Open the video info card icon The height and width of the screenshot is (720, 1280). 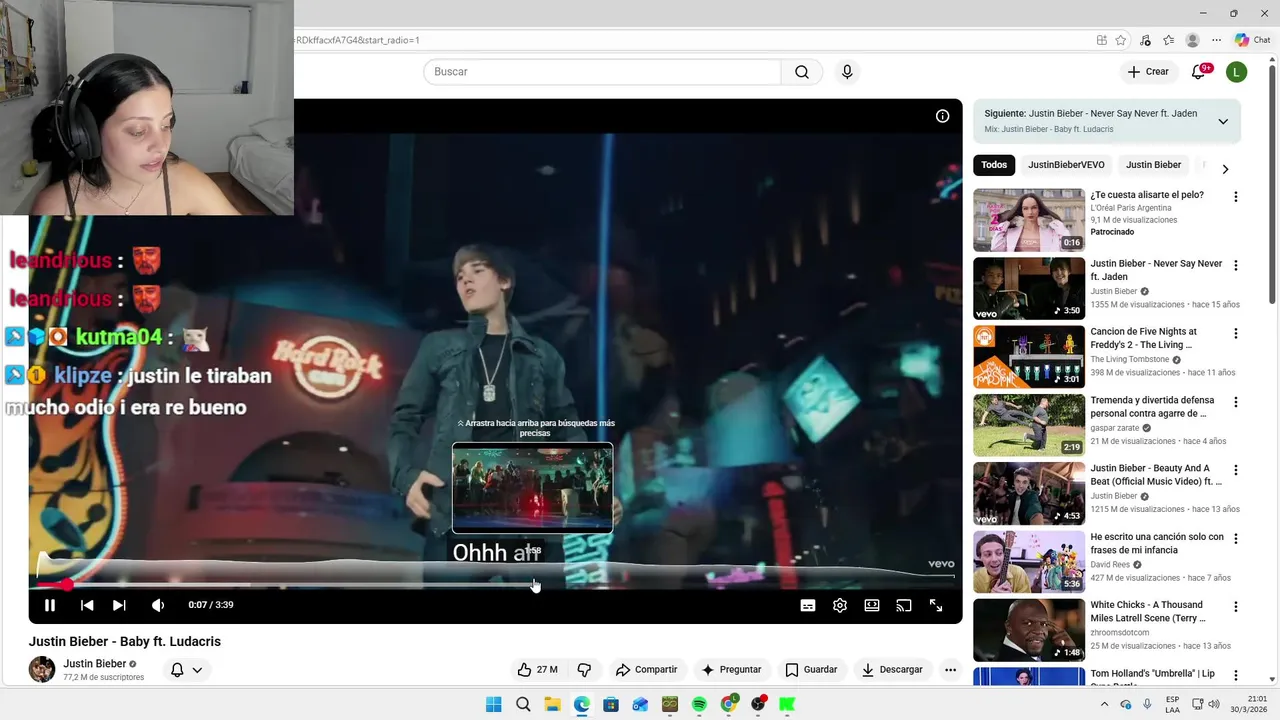click(x=942, y=116)
